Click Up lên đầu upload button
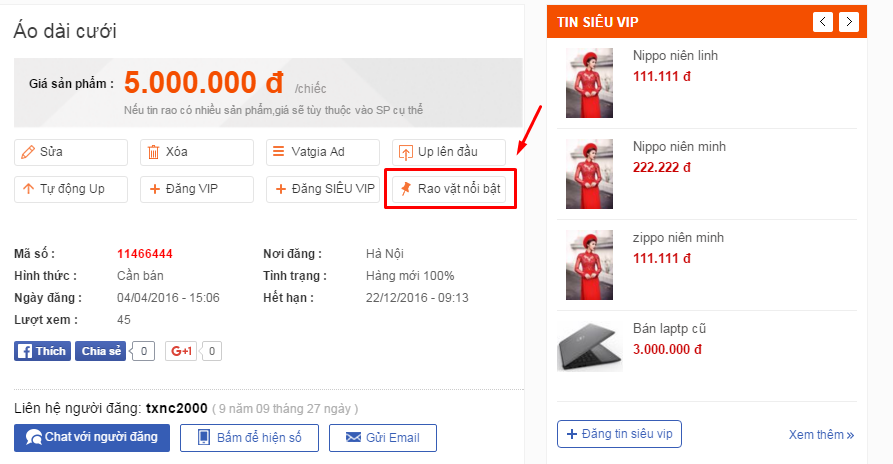Viewport: 893px width, 464px height. 449,152
